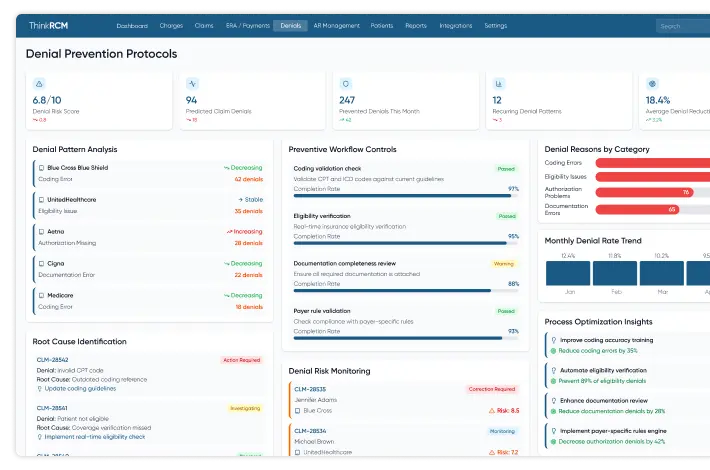Image resolution: width=710 pixels, height=470 pixels.
Task: Click the Monitoring status badge
Action: point(502,431)
